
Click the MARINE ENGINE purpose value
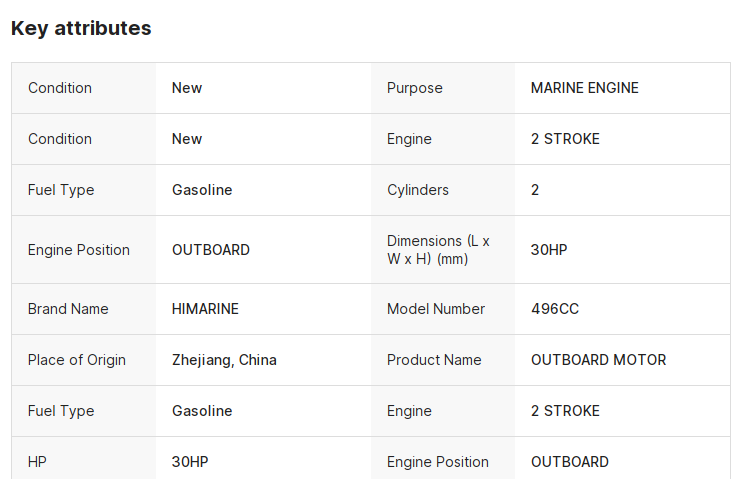pyautogui.click(x=584, y=88)
